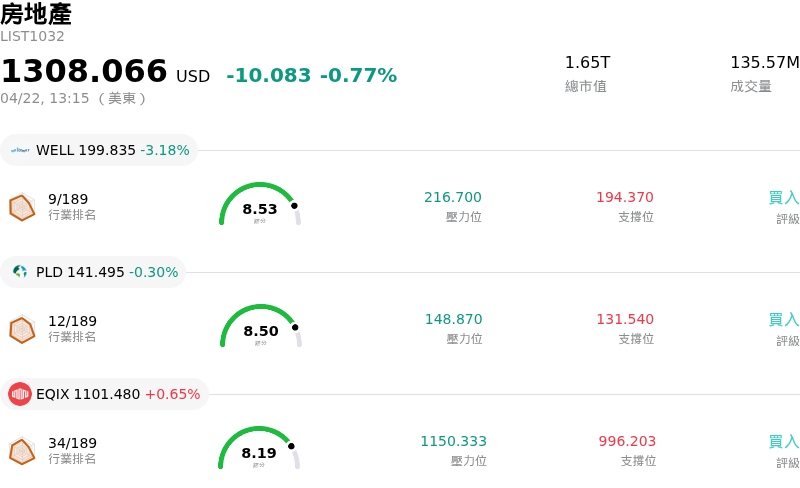Screen dimensions: 800x488
Task: Click PLD's 131.540 support level
Action: 625,320
